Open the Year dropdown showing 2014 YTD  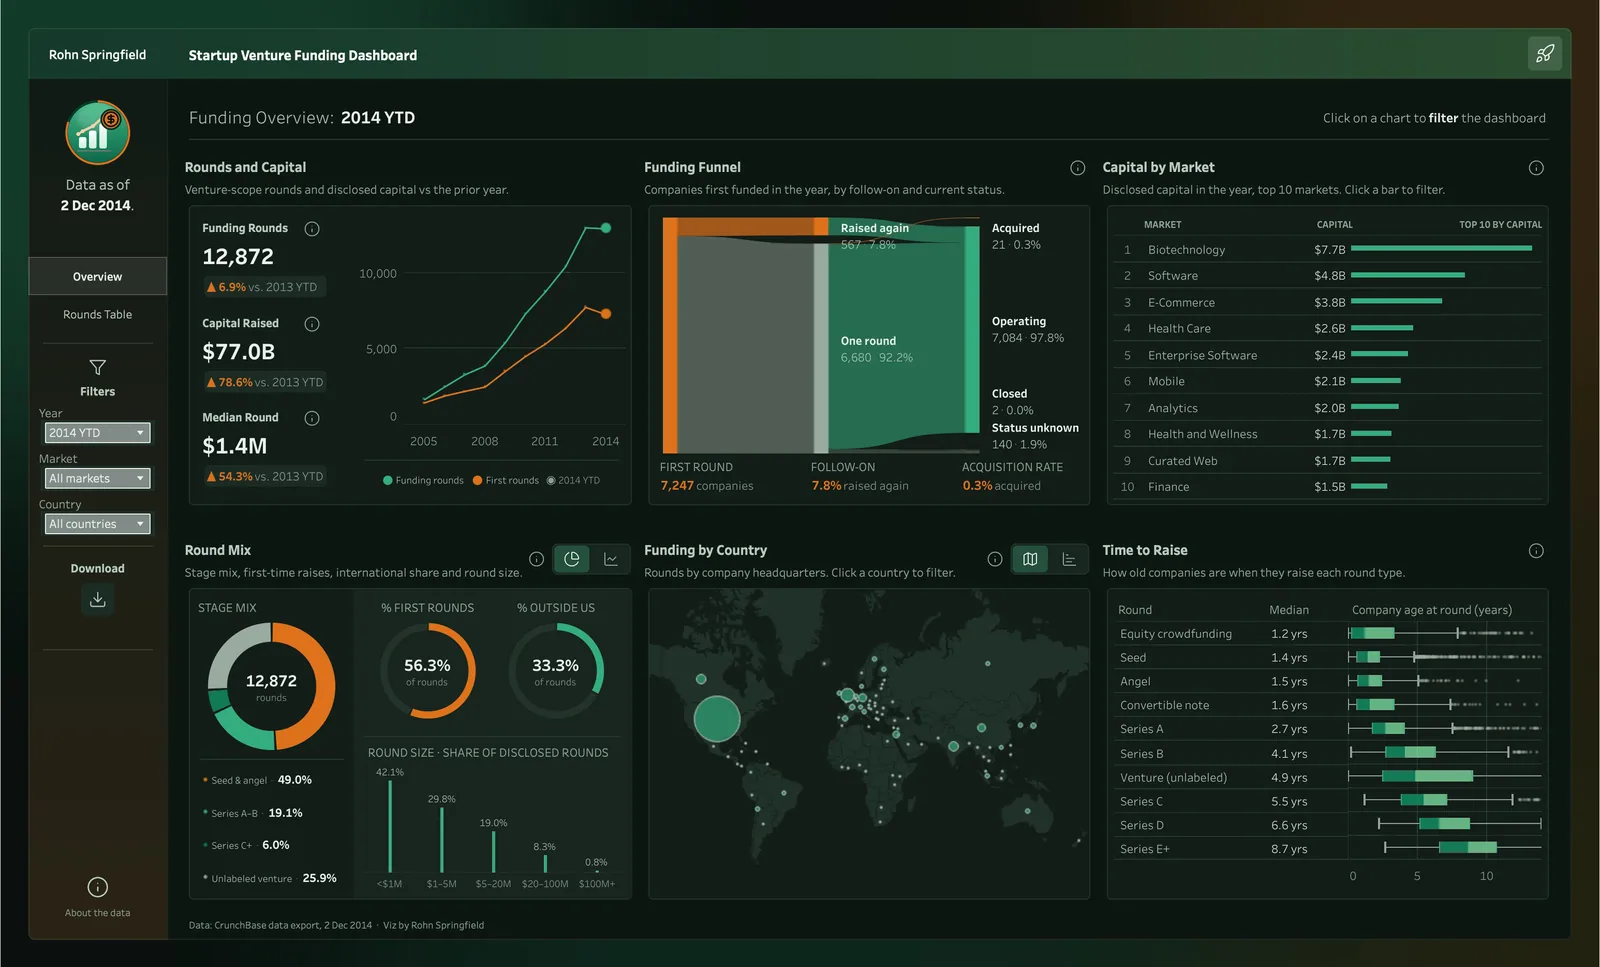coord(97,433)
